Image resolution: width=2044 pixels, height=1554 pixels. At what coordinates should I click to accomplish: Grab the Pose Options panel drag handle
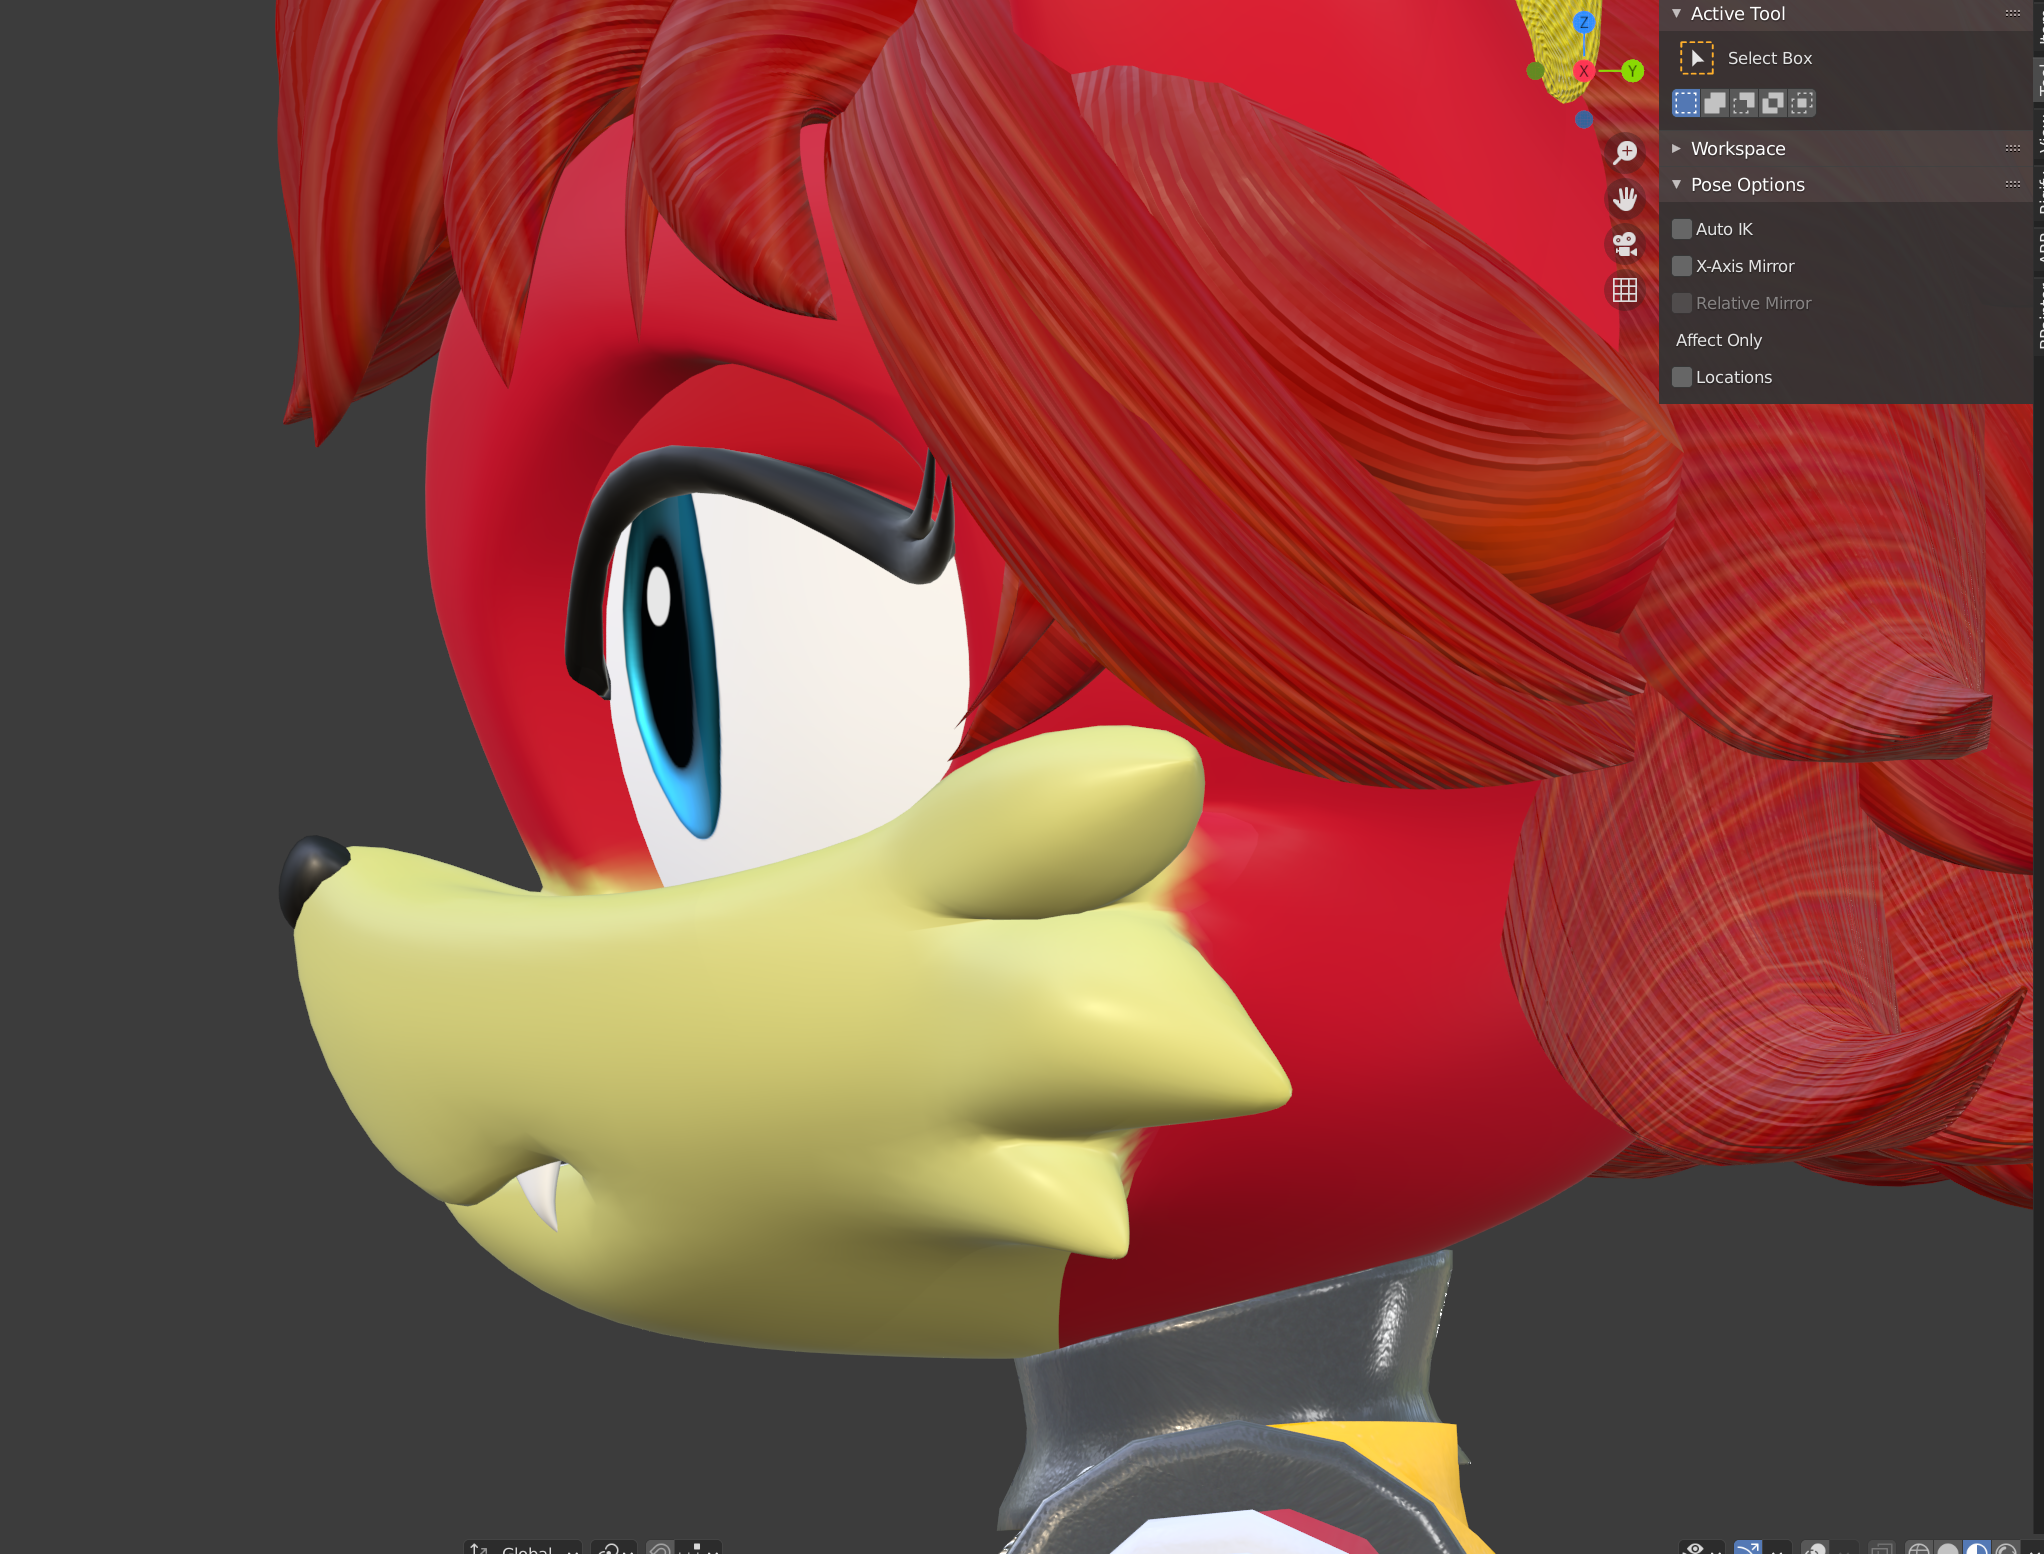coord(2013,184)
